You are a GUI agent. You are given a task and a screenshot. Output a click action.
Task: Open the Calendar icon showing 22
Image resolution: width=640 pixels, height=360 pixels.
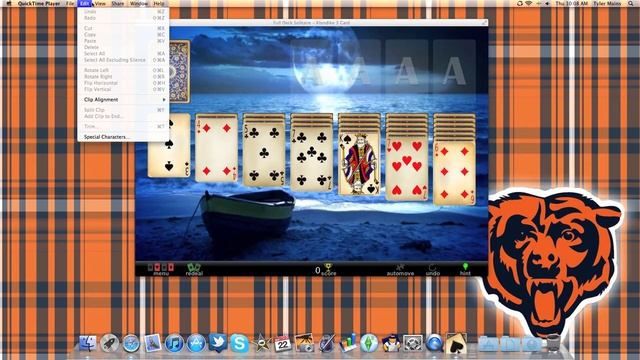(x=283, y=343)
